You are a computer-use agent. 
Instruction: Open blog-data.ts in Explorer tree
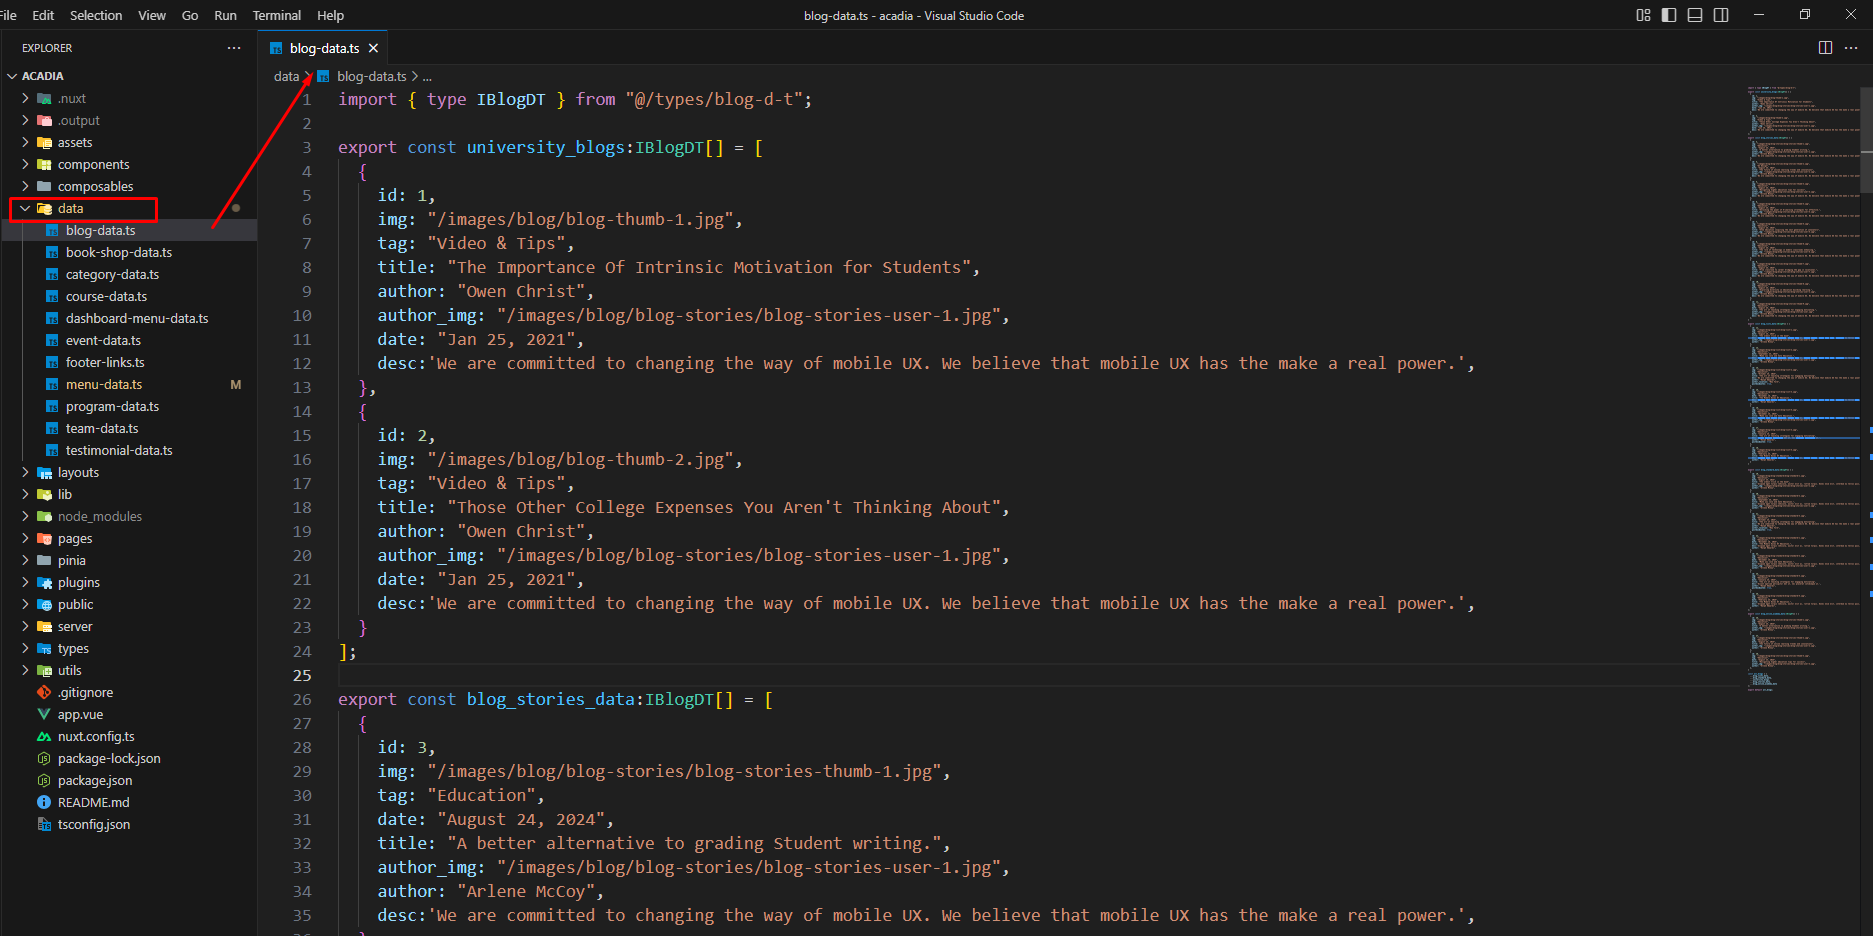pos(129,230)
